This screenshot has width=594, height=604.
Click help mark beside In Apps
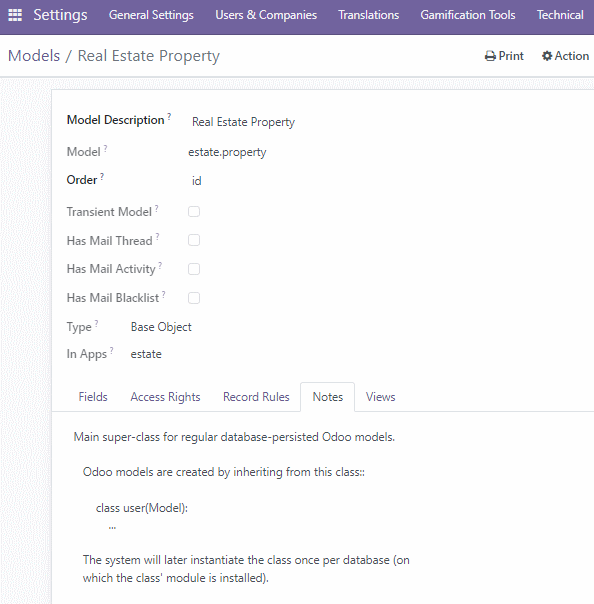(111, 350)
